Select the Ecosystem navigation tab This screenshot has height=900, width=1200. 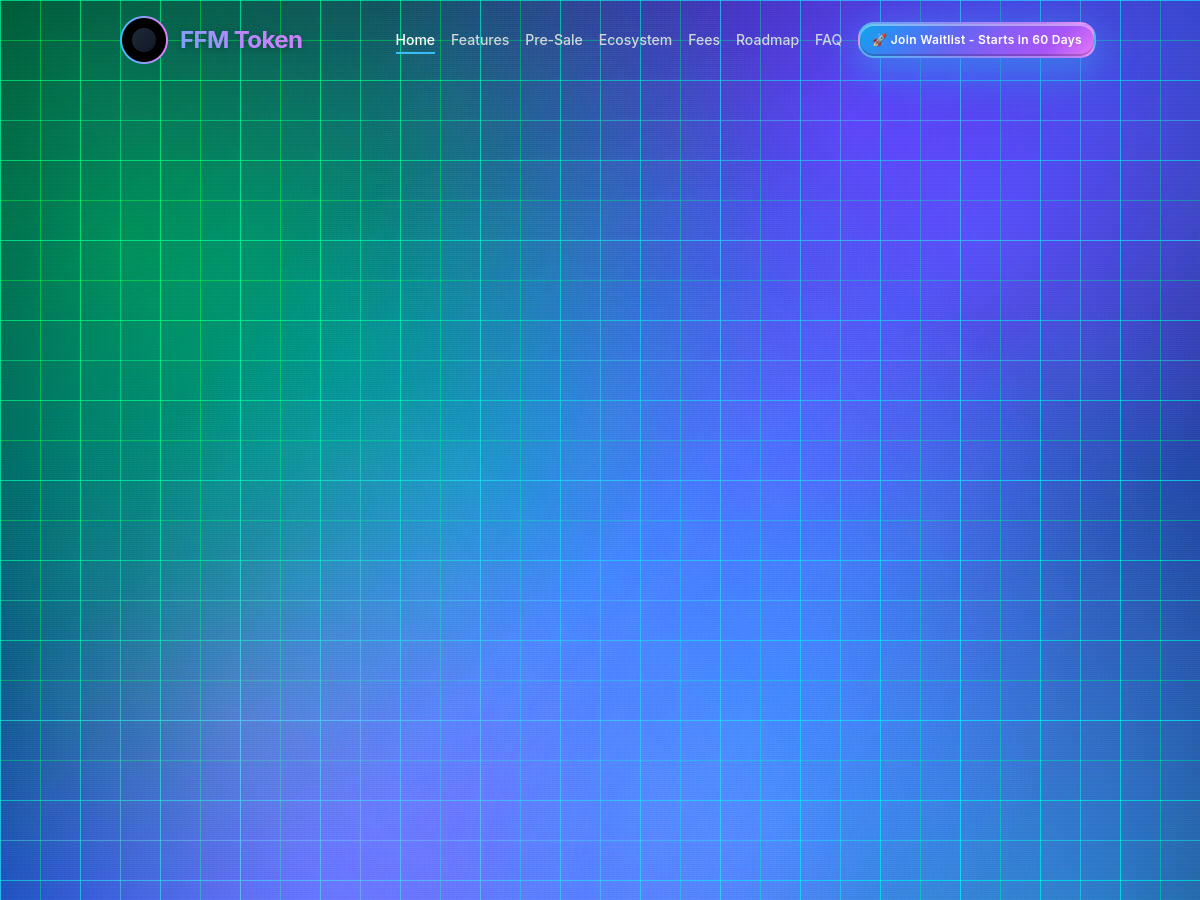635,40
